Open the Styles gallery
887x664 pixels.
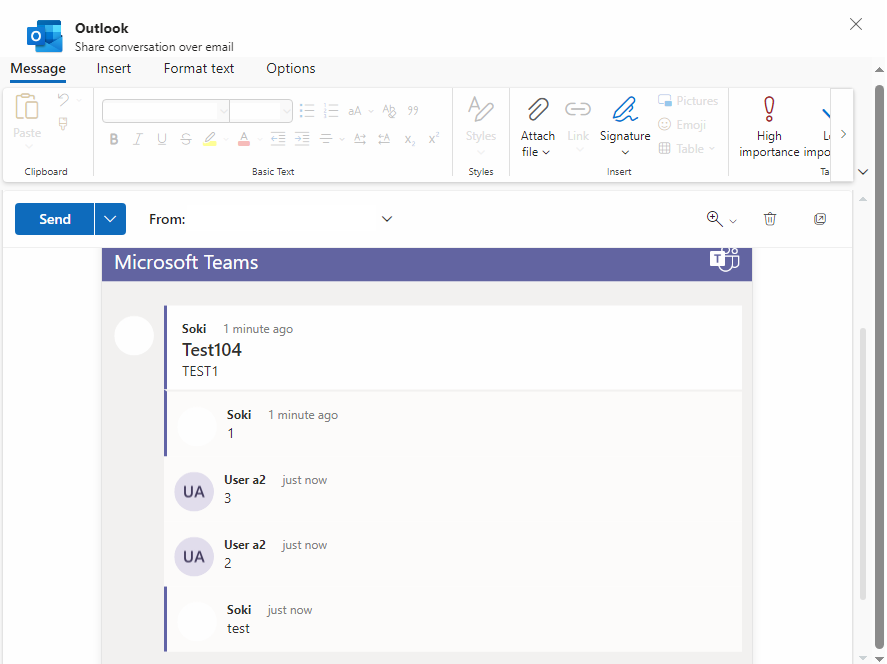(x=481, y=126)
